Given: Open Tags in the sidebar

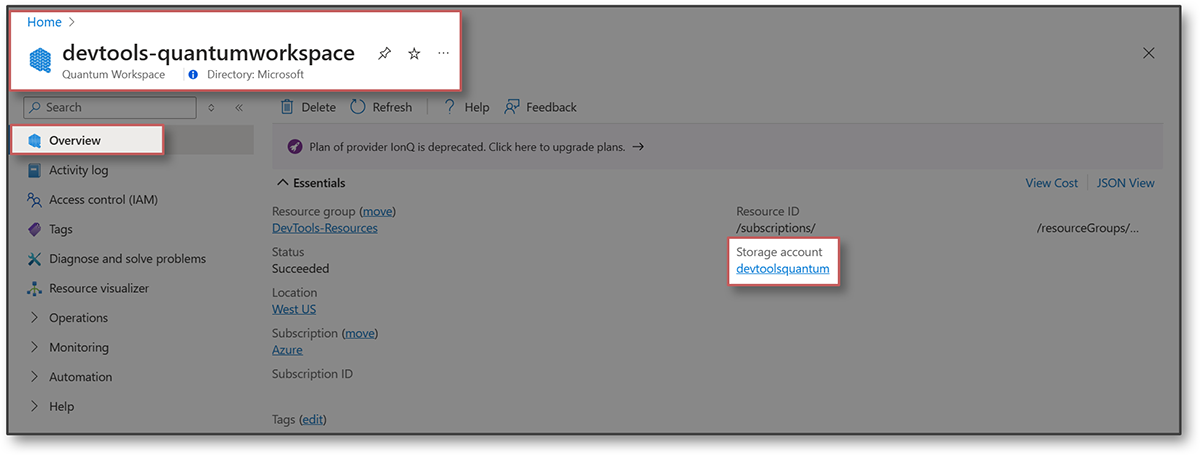Looking at the screenshot, I should pyautogui.click(x=61, y=229).
